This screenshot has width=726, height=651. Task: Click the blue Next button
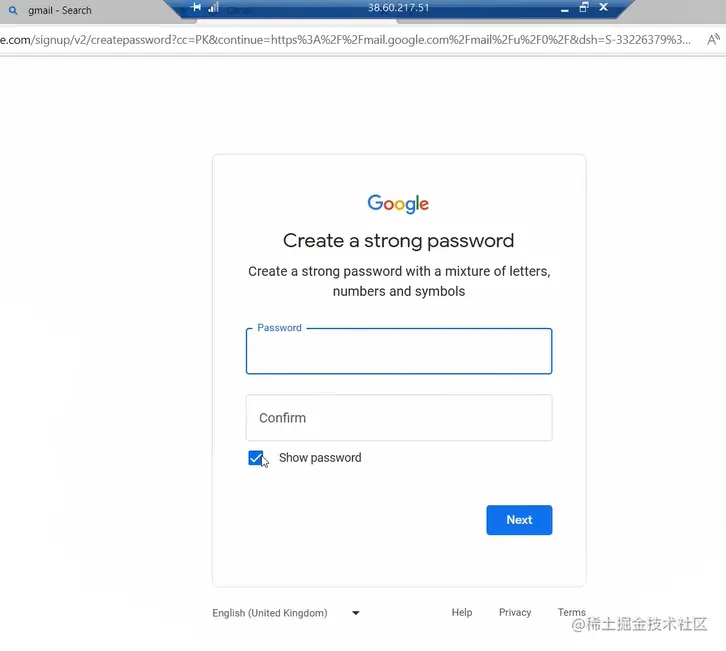click(x=519, y=520)
